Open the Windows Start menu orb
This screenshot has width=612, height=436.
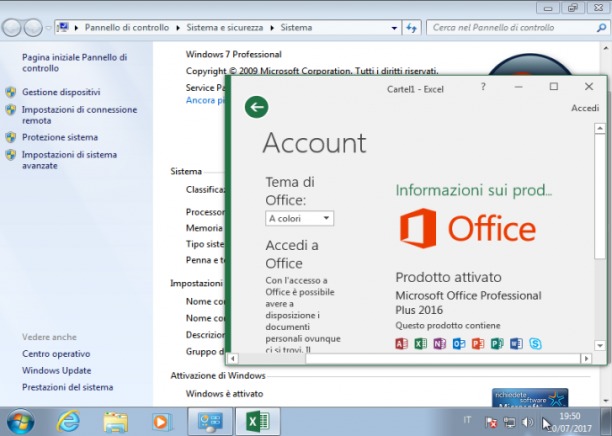point(20,422)
